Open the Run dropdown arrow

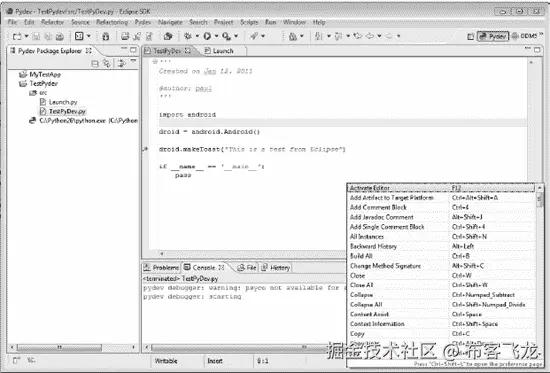point(216,36)
